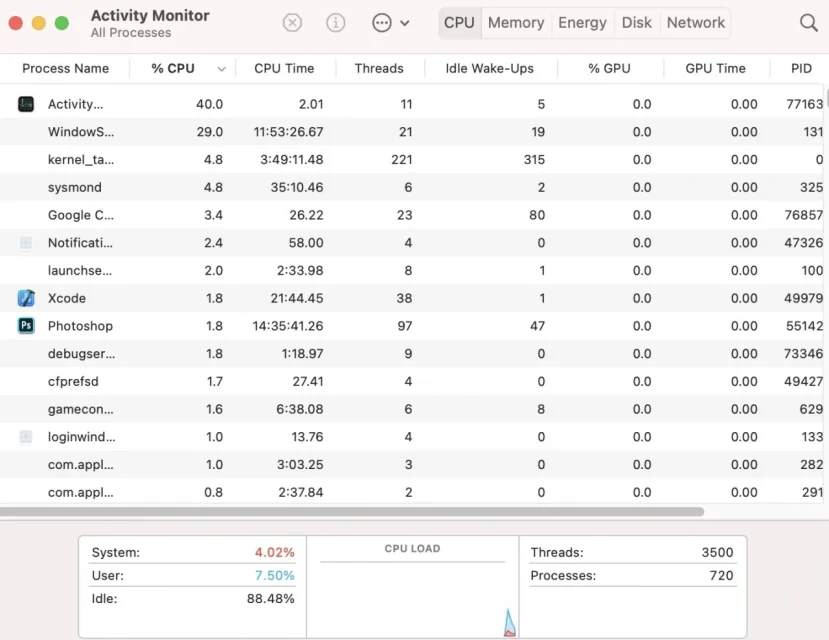
Task: Select the gamecon... process row
Action: (x=411, y=409)
